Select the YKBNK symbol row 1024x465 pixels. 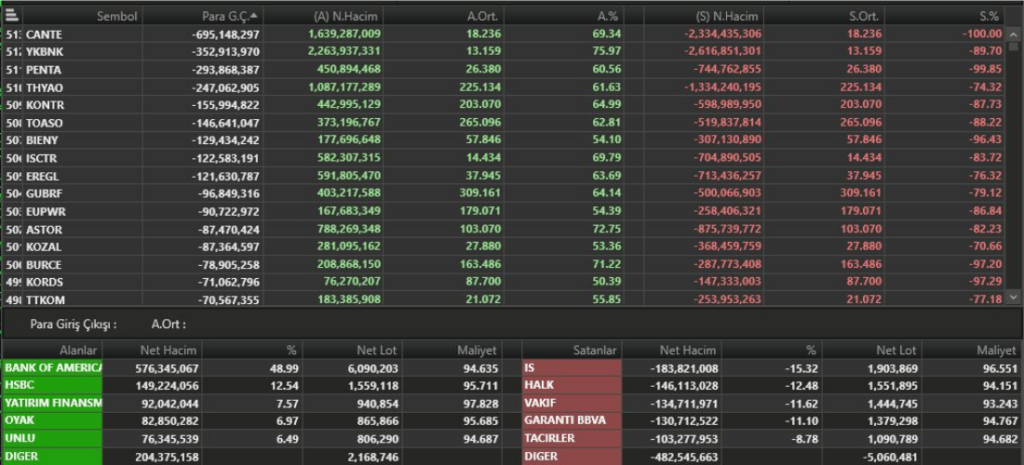click(x=504, y=52)
